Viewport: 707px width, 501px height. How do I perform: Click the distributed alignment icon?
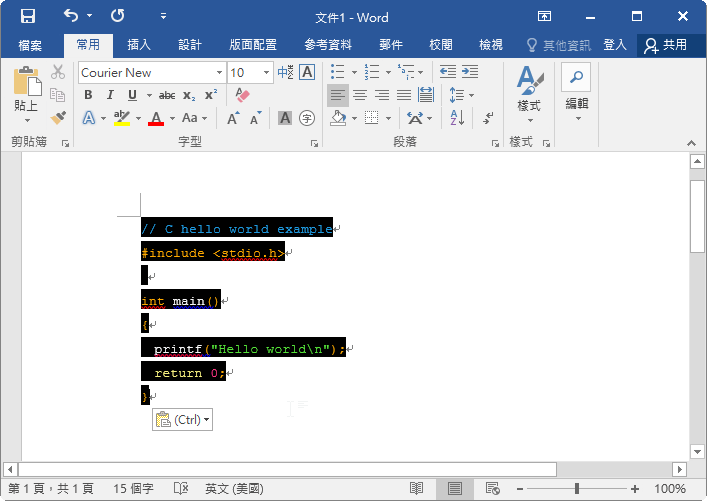426,95
